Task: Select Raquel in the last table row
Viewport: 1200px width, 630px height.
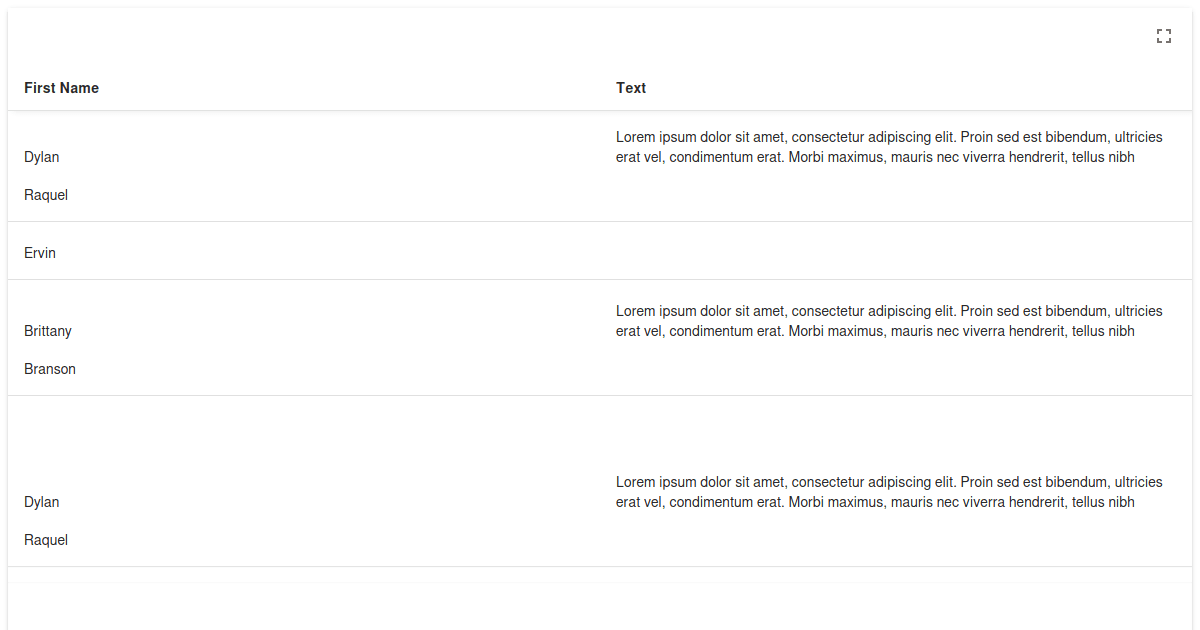Action: click(x=46, y=540)
